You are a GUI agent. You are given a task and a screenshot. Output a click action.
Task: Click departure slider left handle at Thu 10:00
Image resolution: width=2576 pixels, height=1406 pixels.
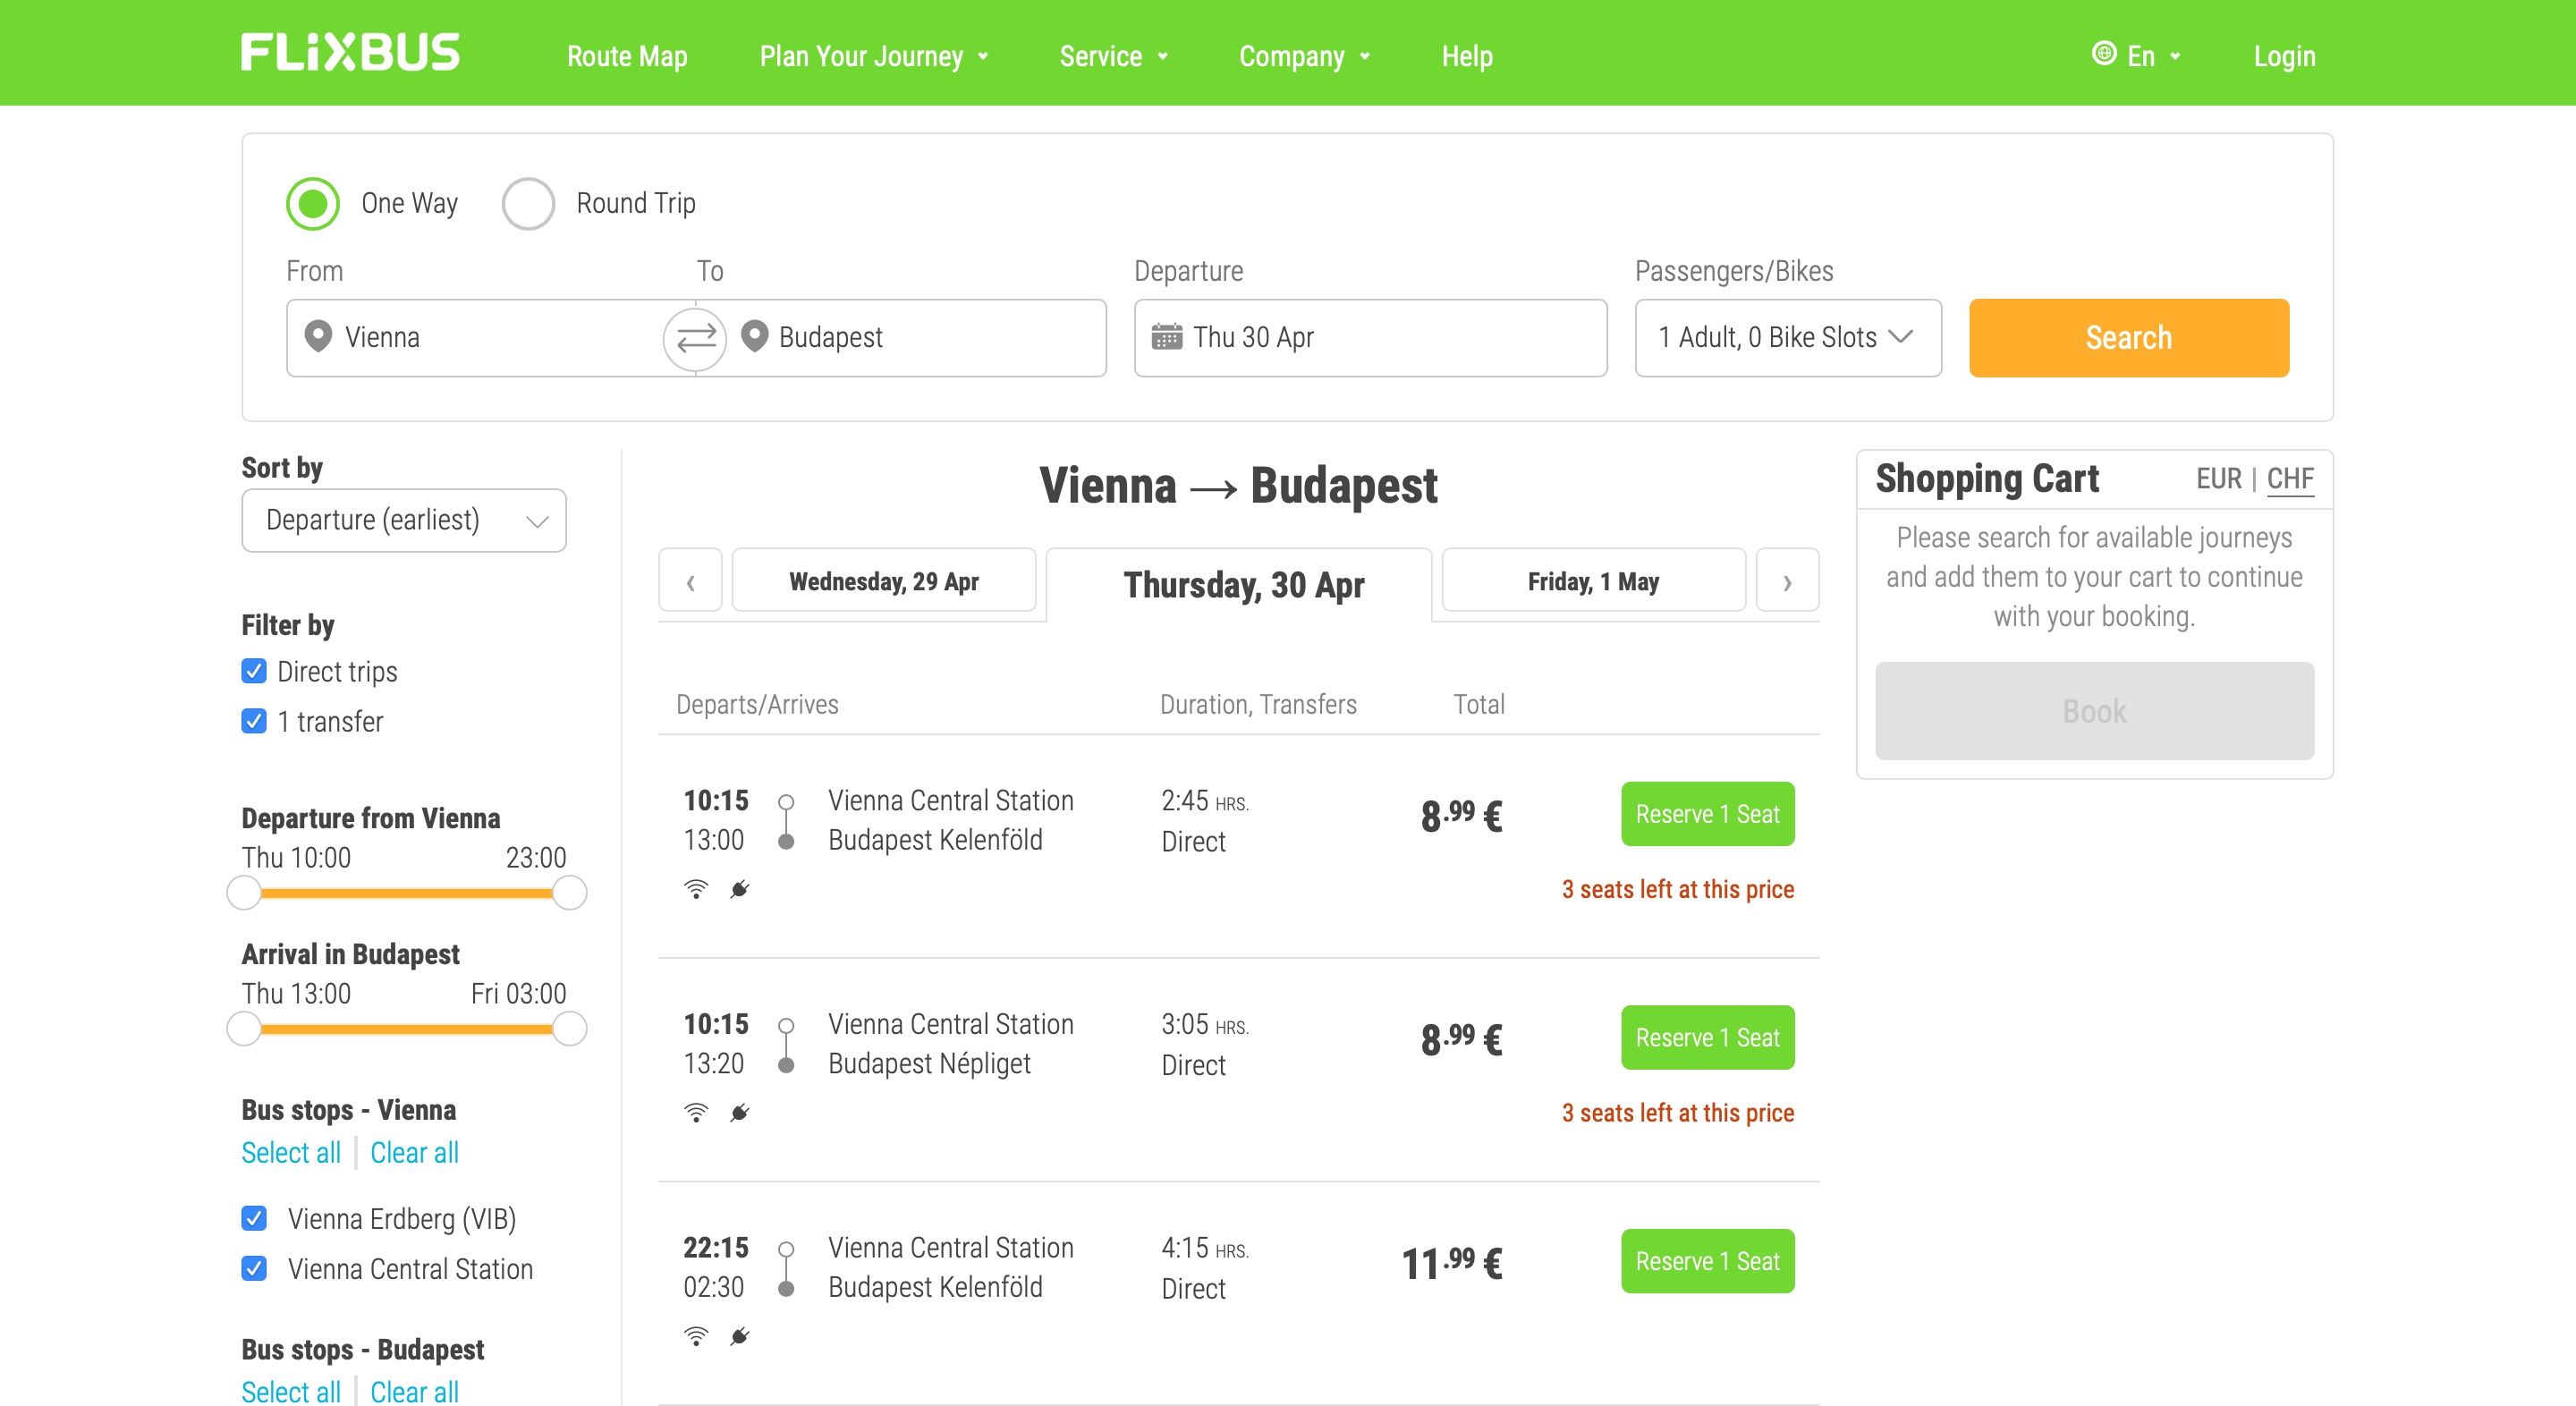pos(244,892)
